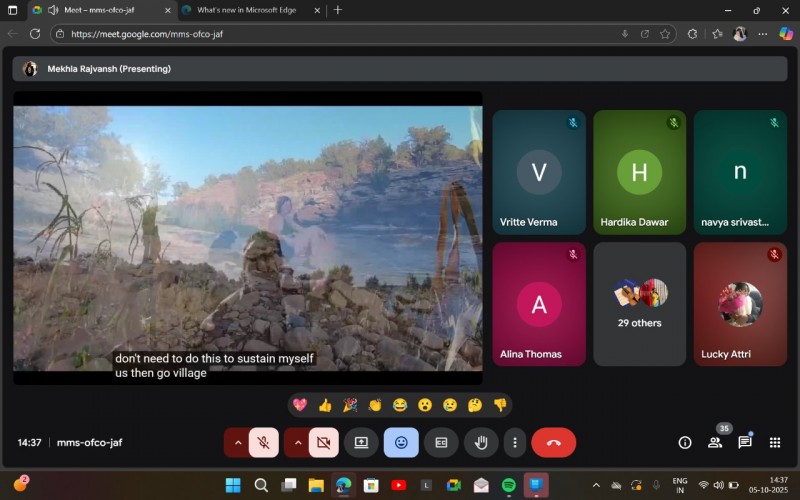Open more options three-dot menu
This screenshot has height=500, width=800.
pos(514,442)
